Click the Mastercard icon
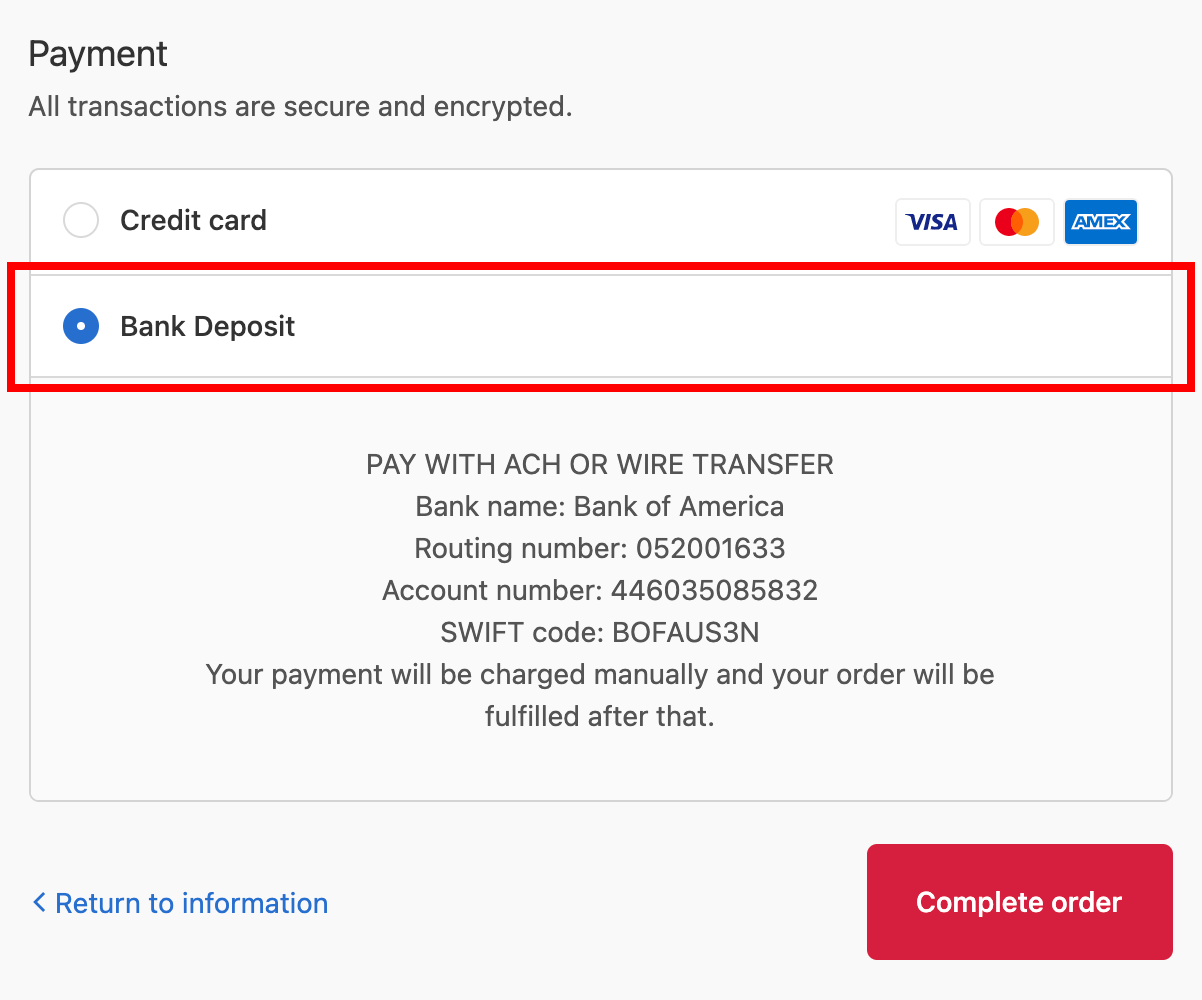1202x1000 pixels. tap(1016, 221)
